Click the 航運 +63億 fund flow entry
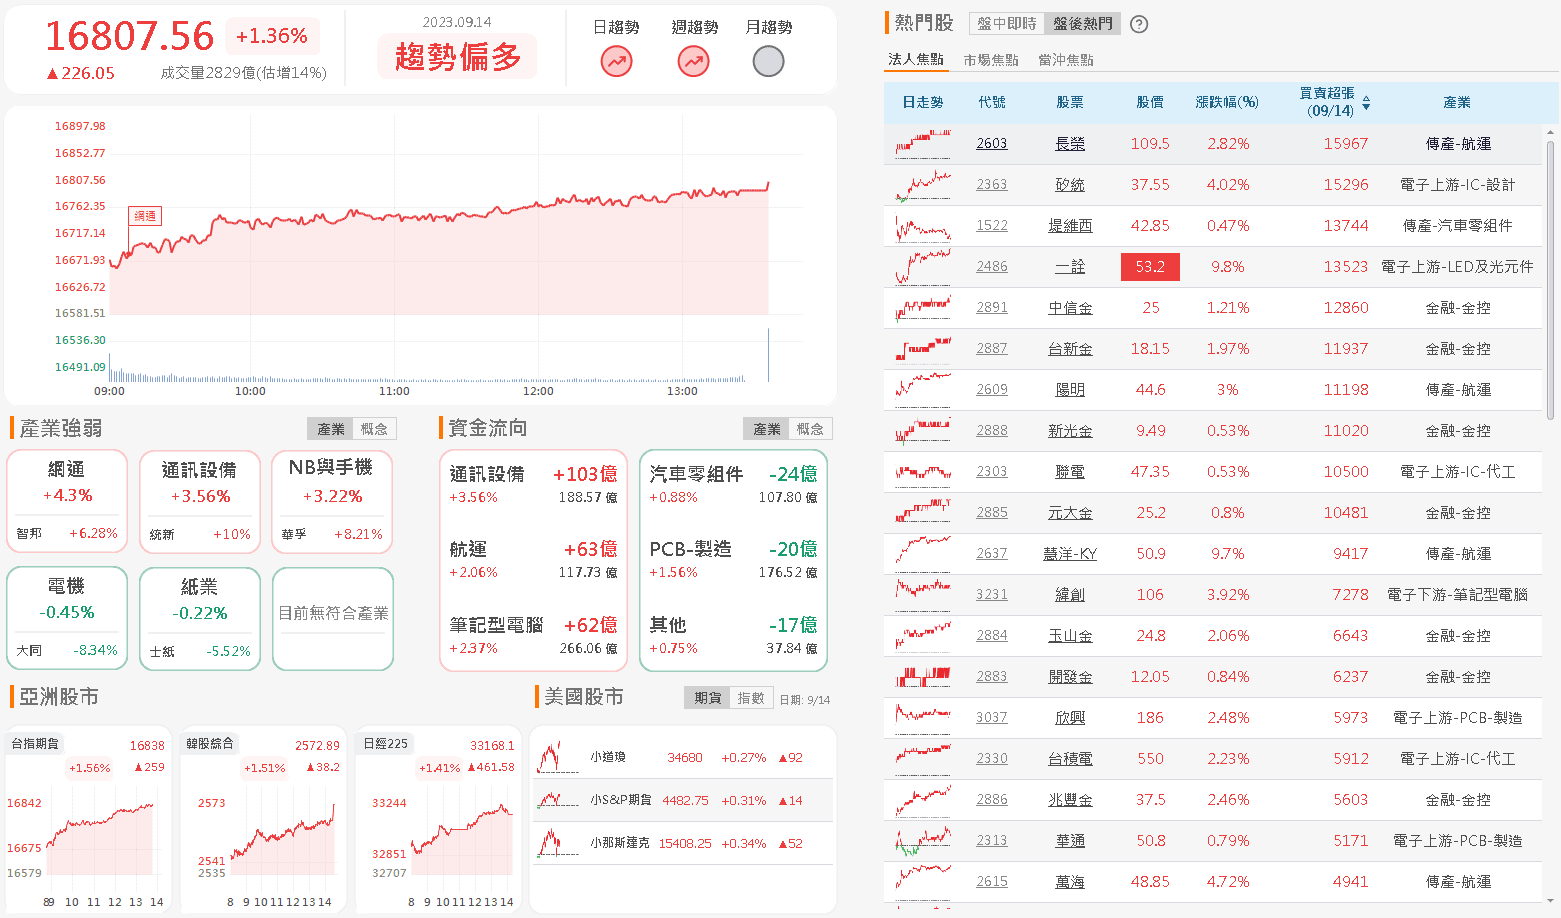Screen dimensions: 1561x918 point(533,560)
